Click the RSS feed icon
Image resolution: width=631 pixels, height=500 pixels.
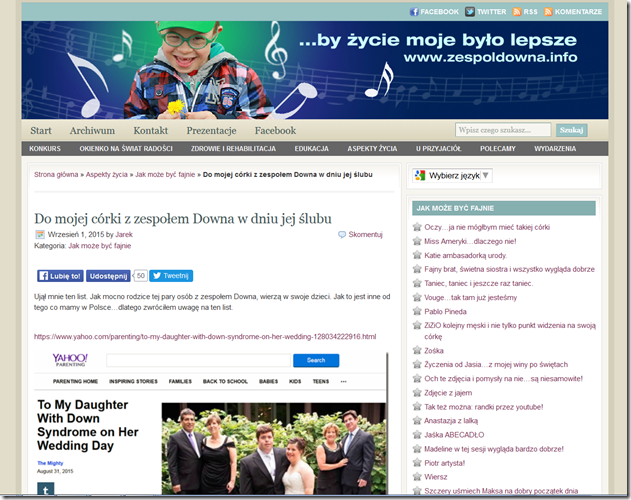pos(517,12)
